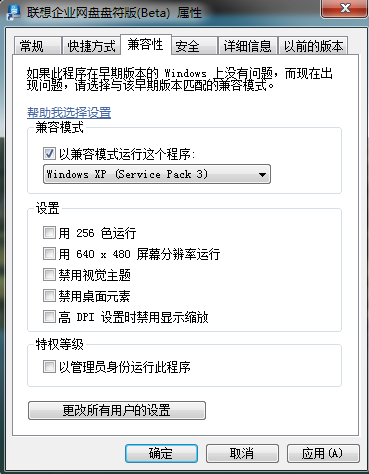369x474 pixels.
Task: Enable 禁用桌面元素 option
Action: click(49, 296)
